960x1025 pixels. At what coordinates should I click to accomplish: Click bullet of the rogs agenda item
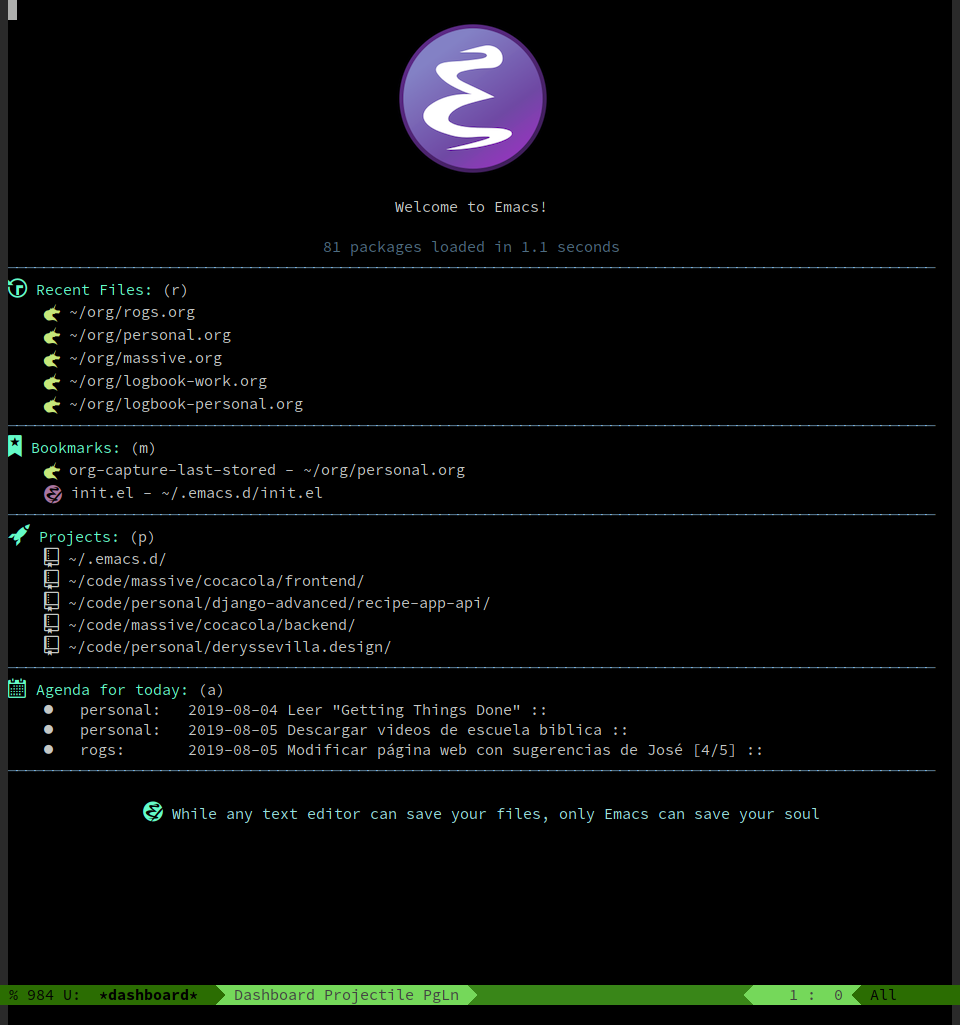[48, 749]
